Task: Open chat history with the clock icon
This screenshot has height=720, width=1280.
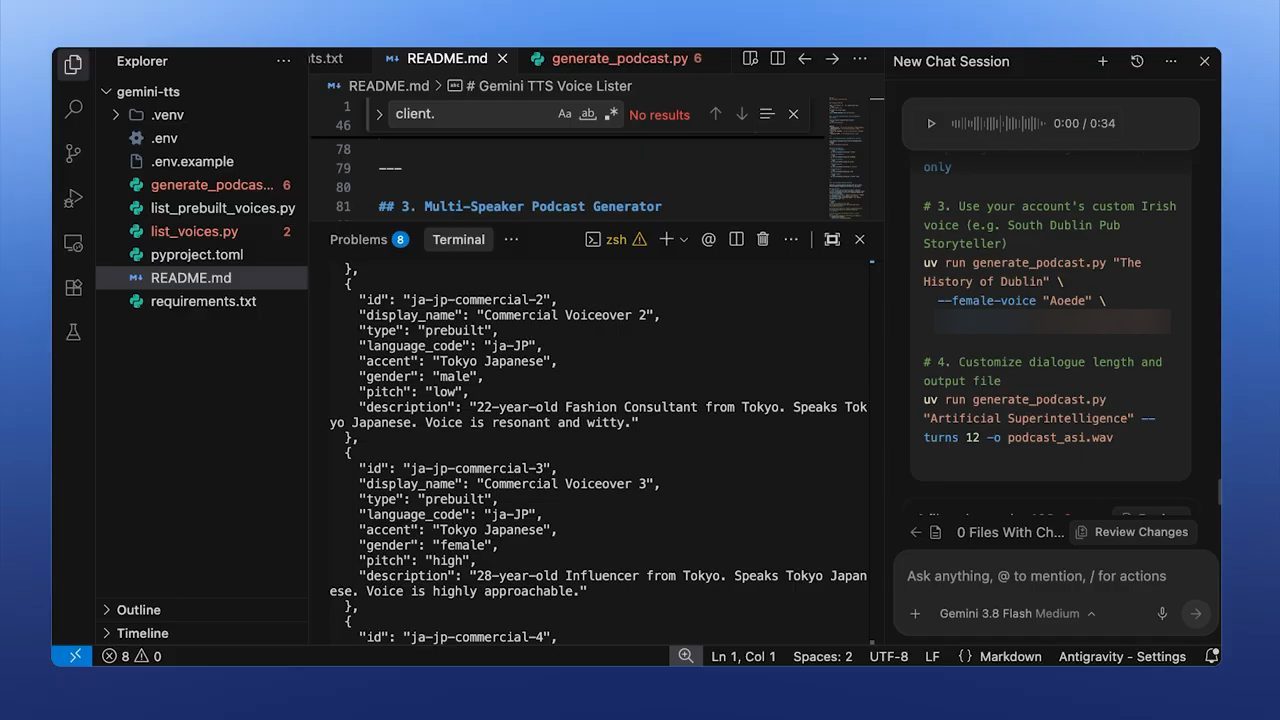Action: (1137, 61)
